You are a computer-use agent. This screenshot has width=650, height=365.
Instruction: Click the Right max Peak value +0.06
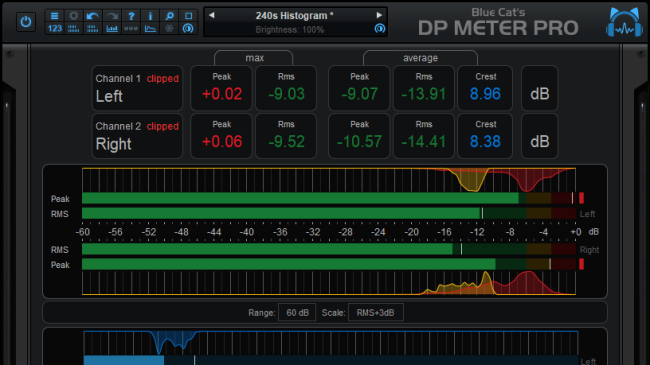point(222,141)
